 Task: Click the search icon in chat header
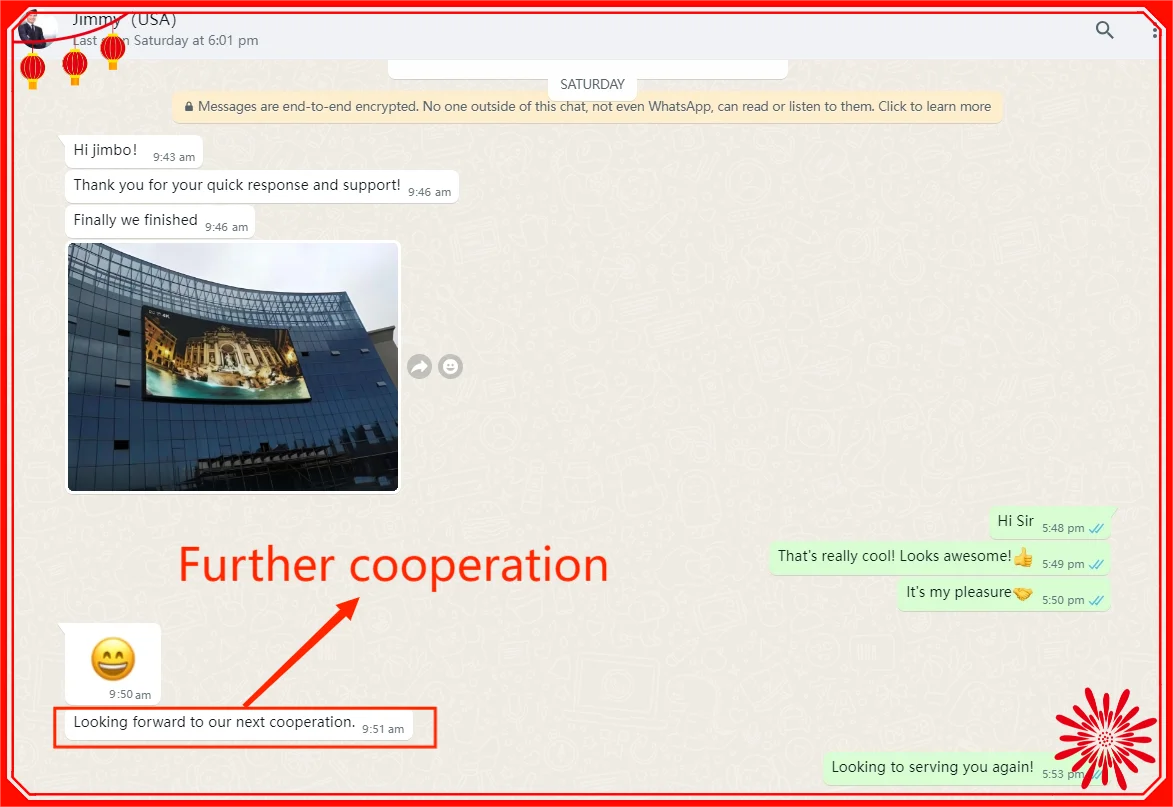pyautogui.click(x=1104, y=30)
